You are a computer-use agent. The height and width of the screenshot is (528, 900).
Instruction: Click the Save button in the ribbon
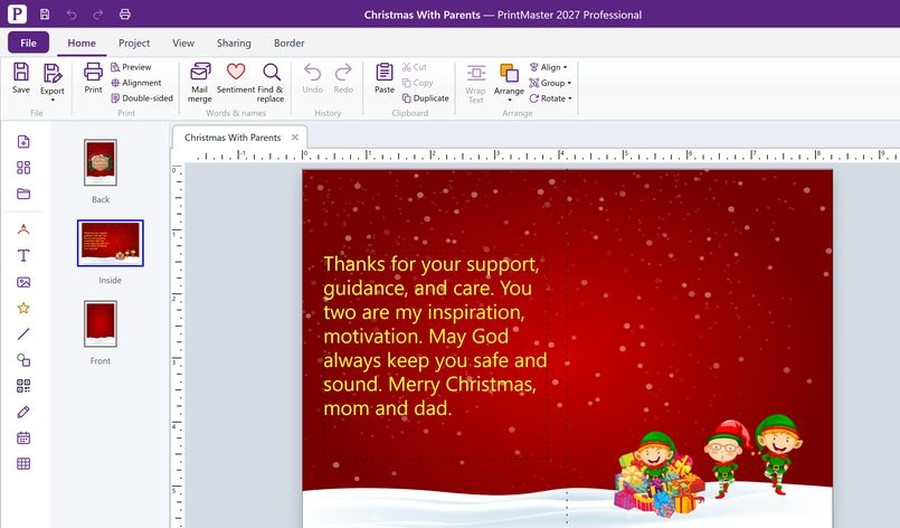click(21, 78)
